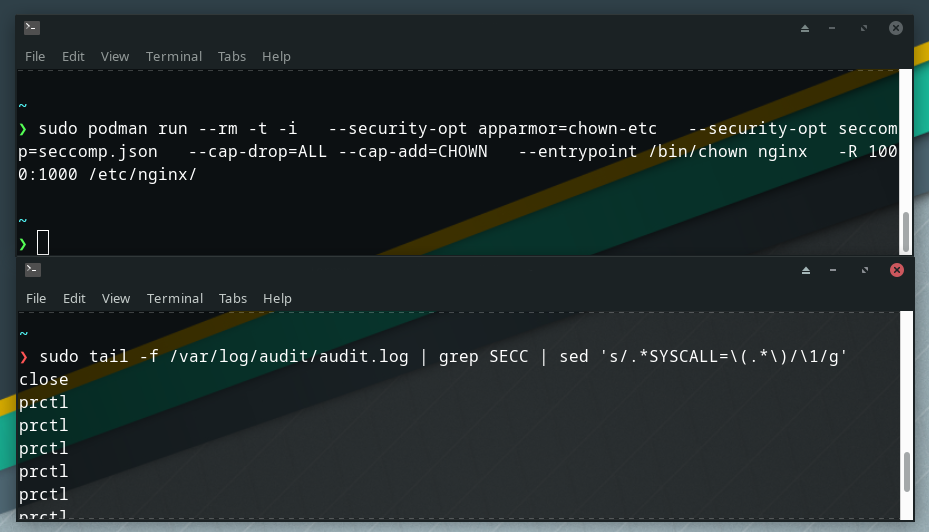The image size is (929, 532).
Task: Roll up the bottom terminal window
Action: click(x=807, y=270)
